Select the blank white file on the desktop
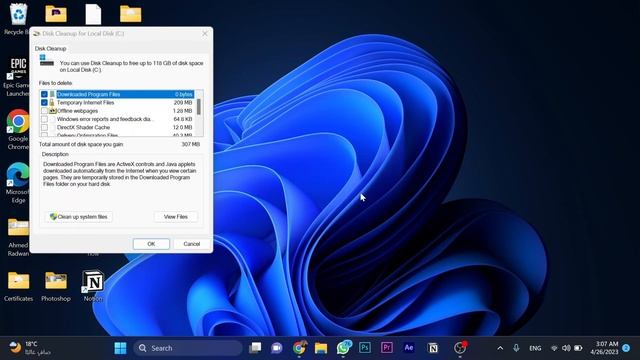This screenshot has height=360, width=640. point(93,14)
